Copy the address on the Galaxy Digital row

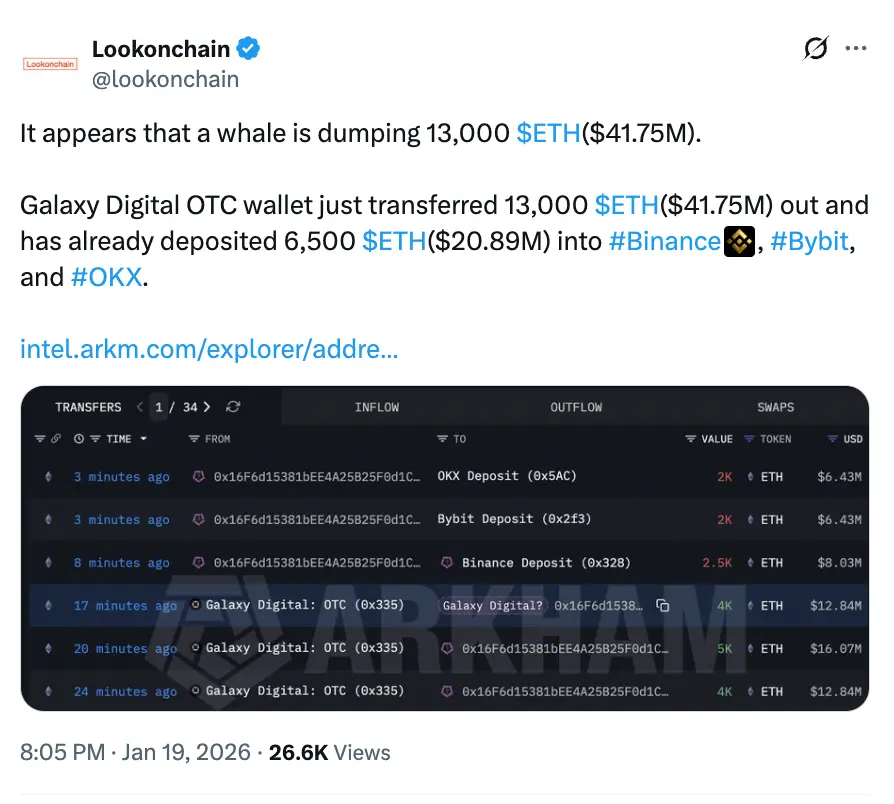pos(662,605)
